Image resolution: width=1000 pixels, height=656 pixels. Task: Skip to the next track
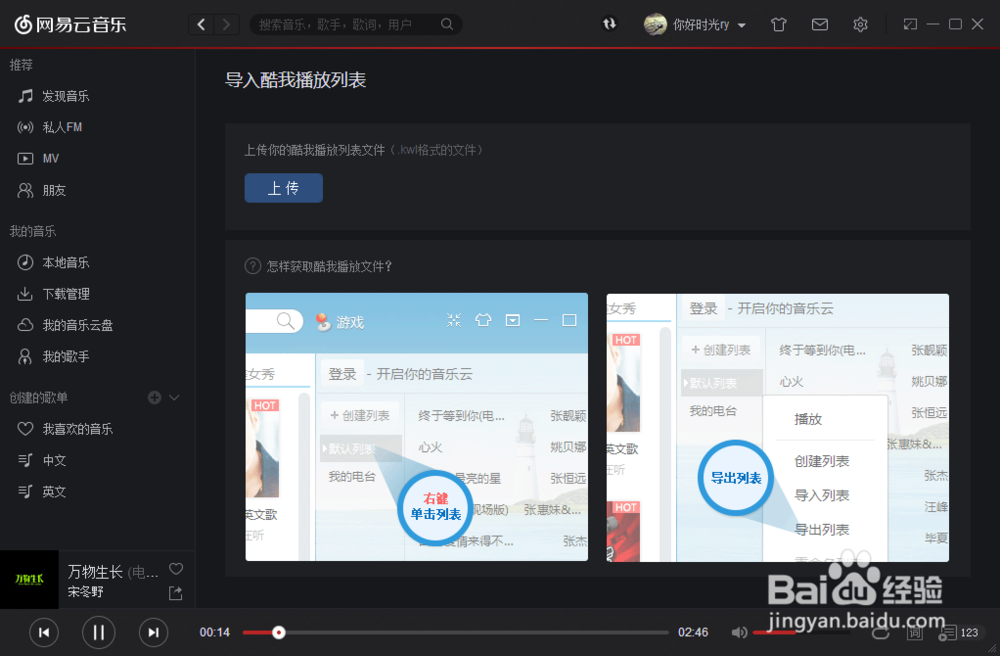click(153, 632)
